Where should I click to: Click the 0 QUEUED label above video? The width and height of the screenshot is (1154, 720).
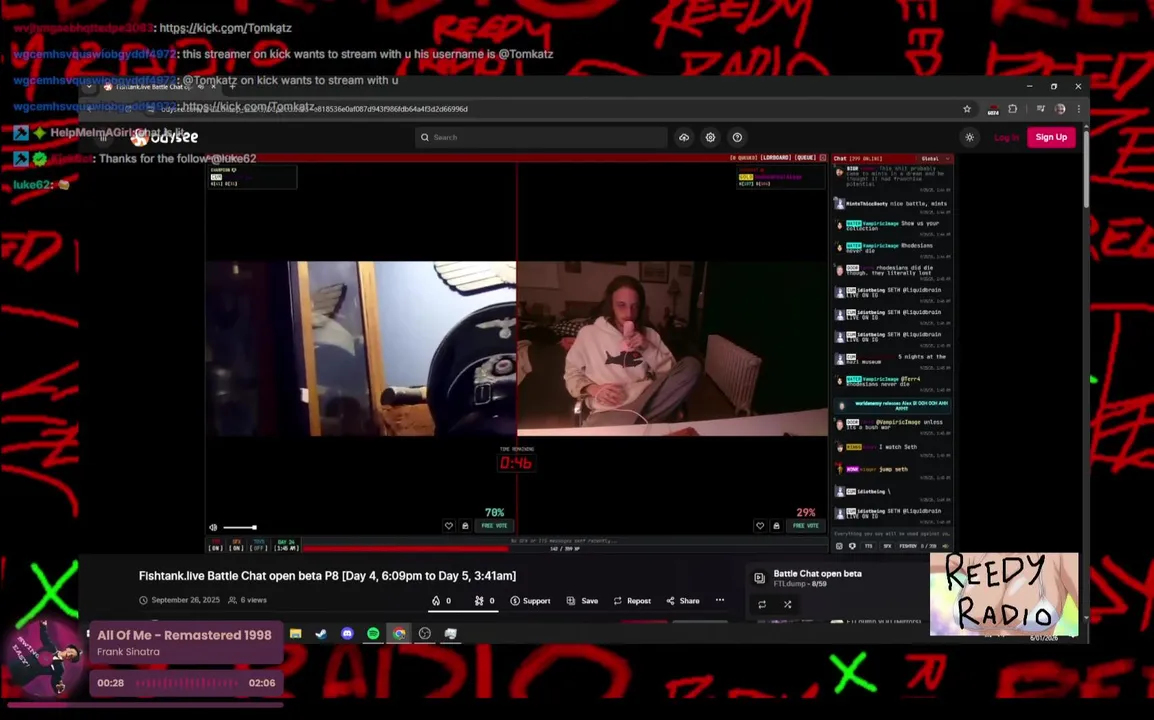pos(743,158)
